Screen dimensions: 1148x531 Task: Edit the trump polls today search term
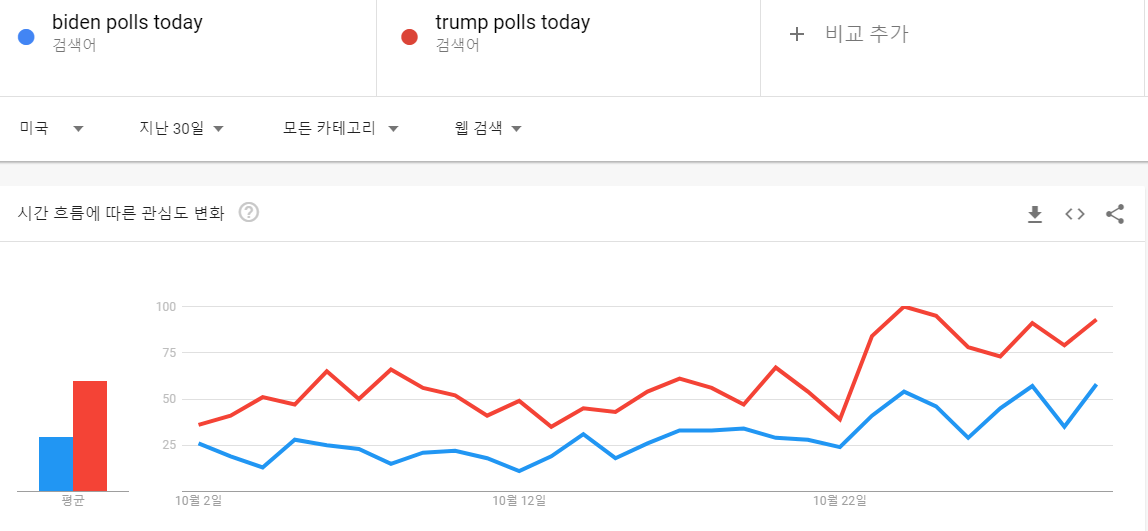(x=512, y=23)
